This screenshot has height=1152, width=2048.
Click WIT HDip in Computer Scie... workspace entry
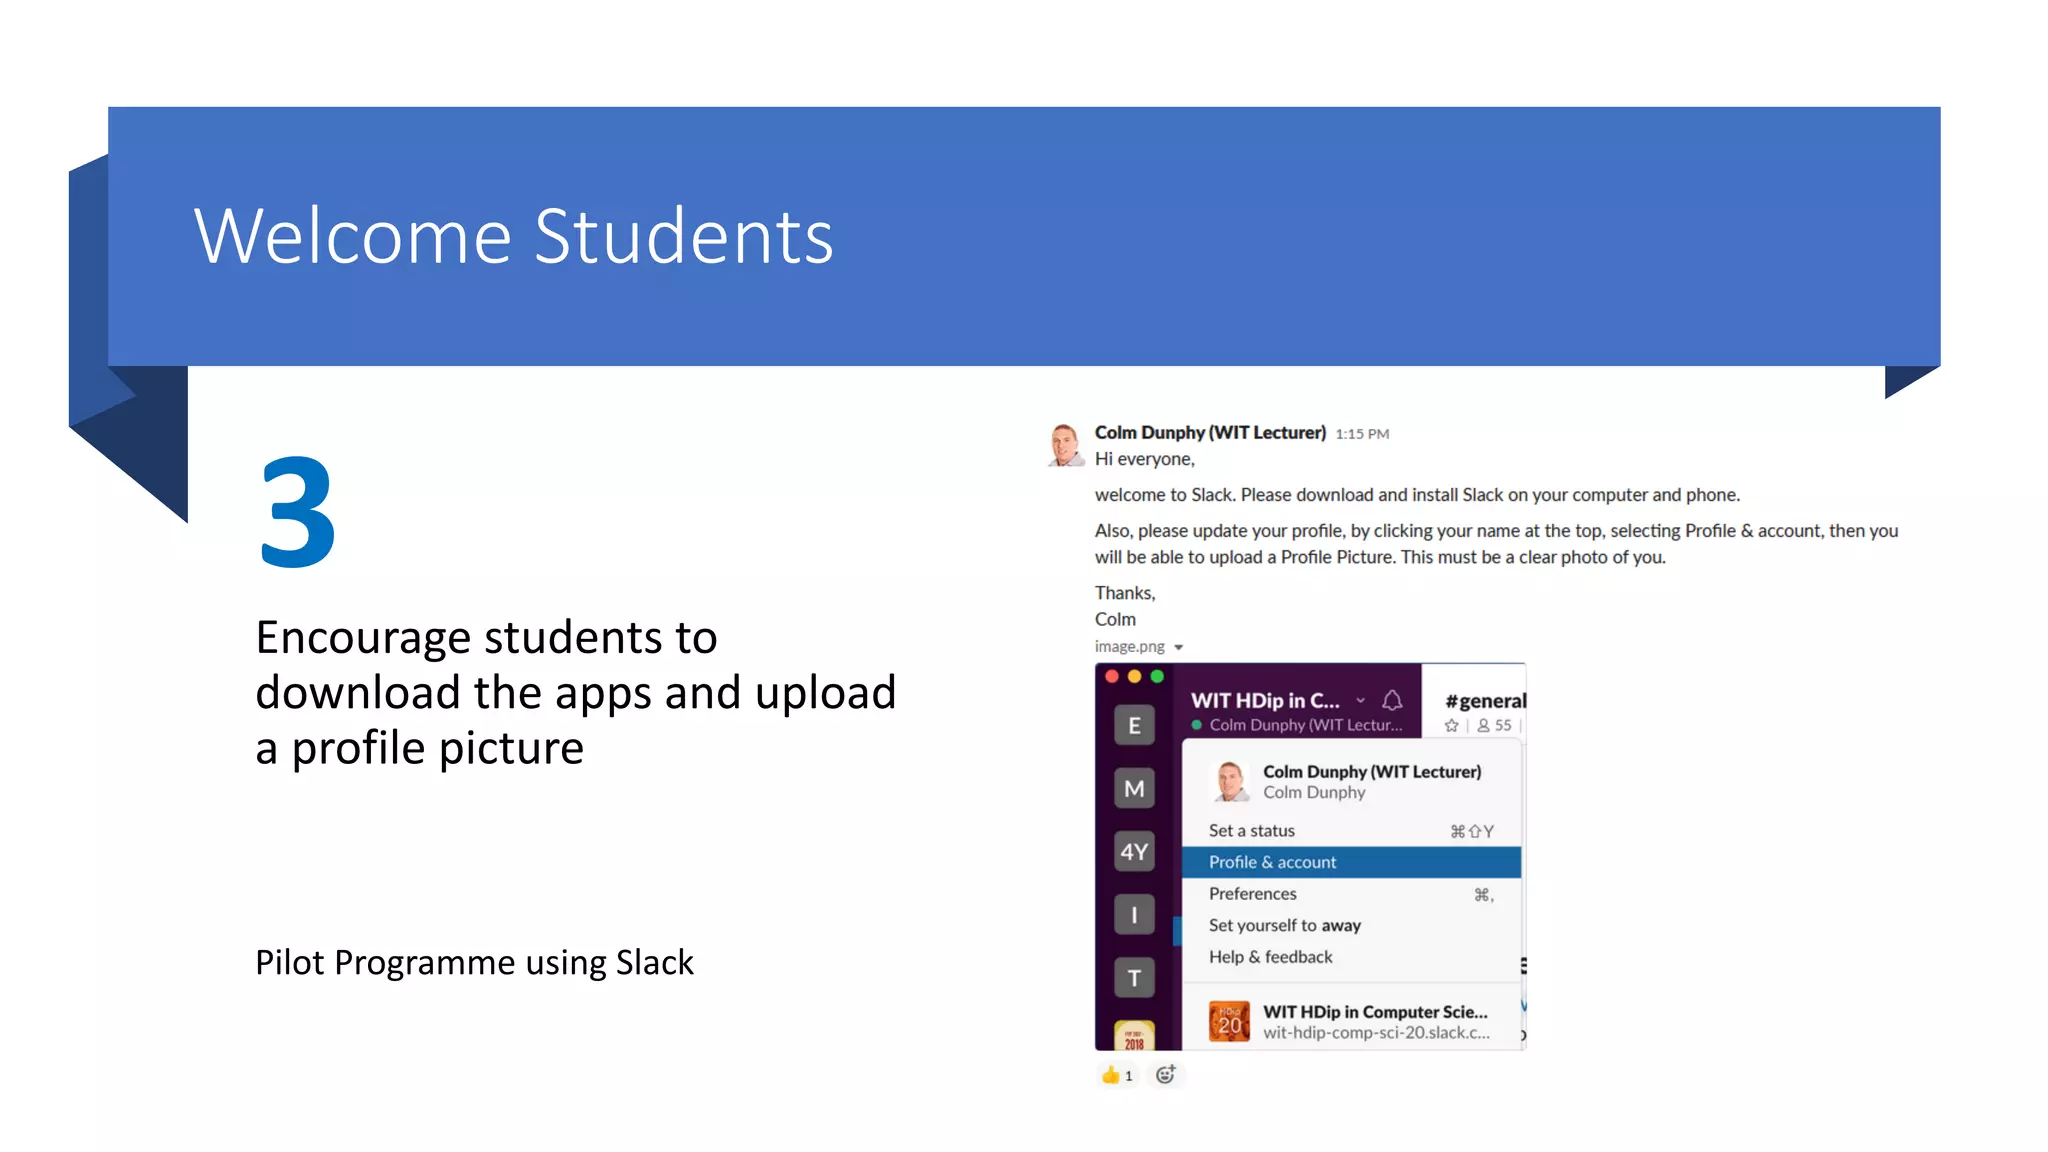(x=1351, y=1021)
